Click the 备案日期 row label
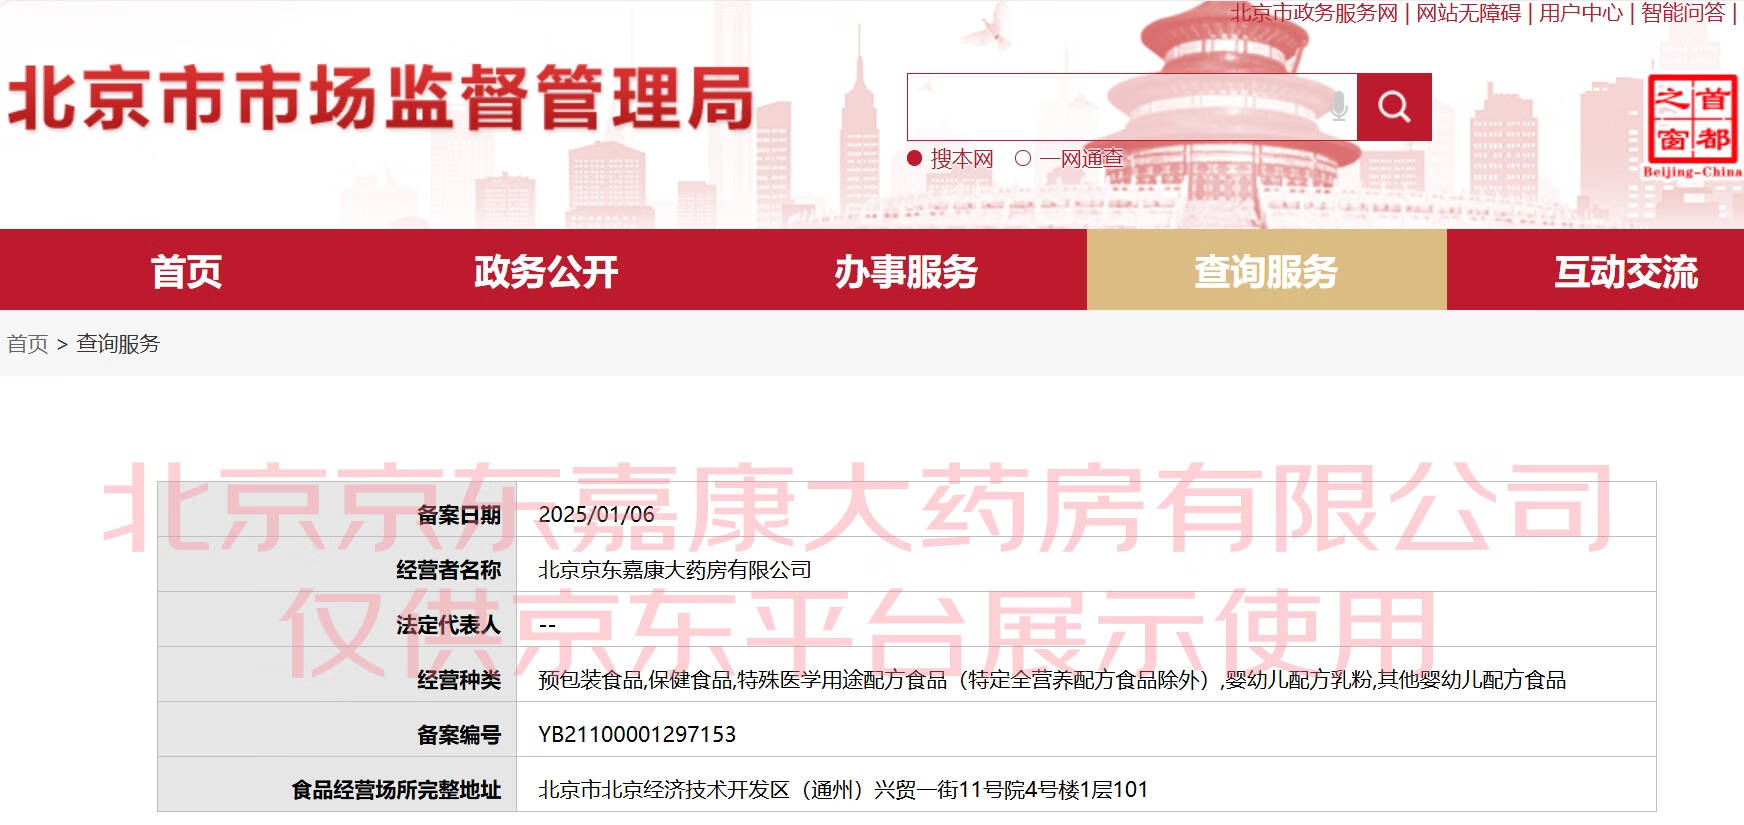 tap(459, 515)
